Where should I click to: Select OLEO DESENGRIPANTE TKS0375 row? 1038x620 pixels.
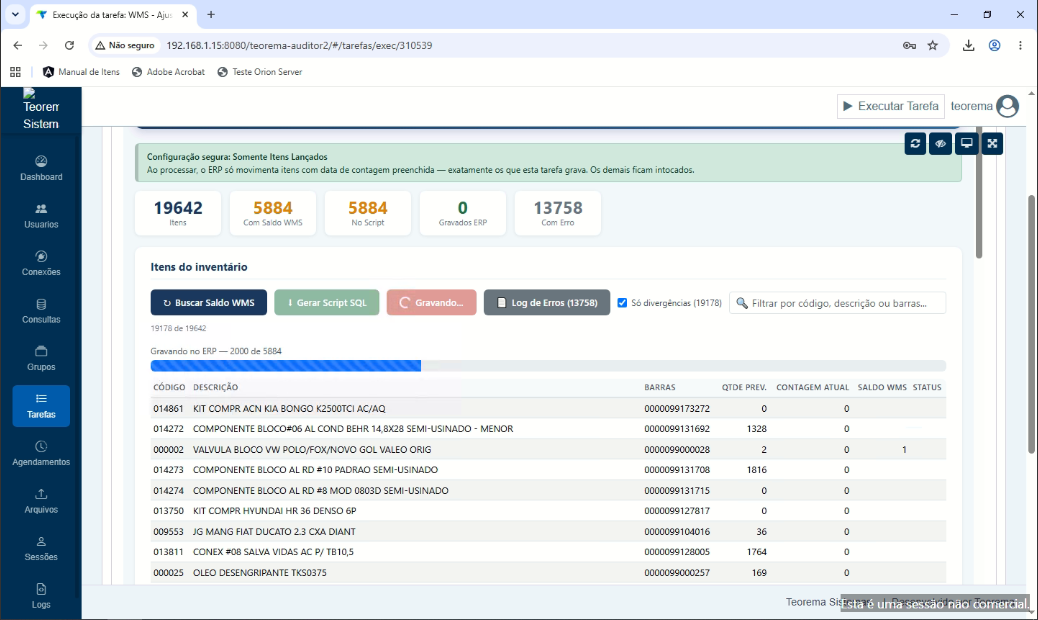pyautogui.click(x=548, y=572)
